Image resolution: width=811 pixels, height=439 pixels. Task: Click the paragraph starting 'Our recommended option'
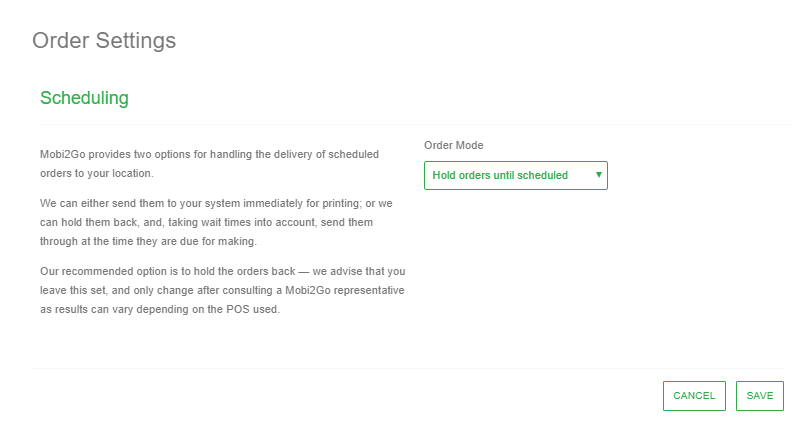click(221, 290)
